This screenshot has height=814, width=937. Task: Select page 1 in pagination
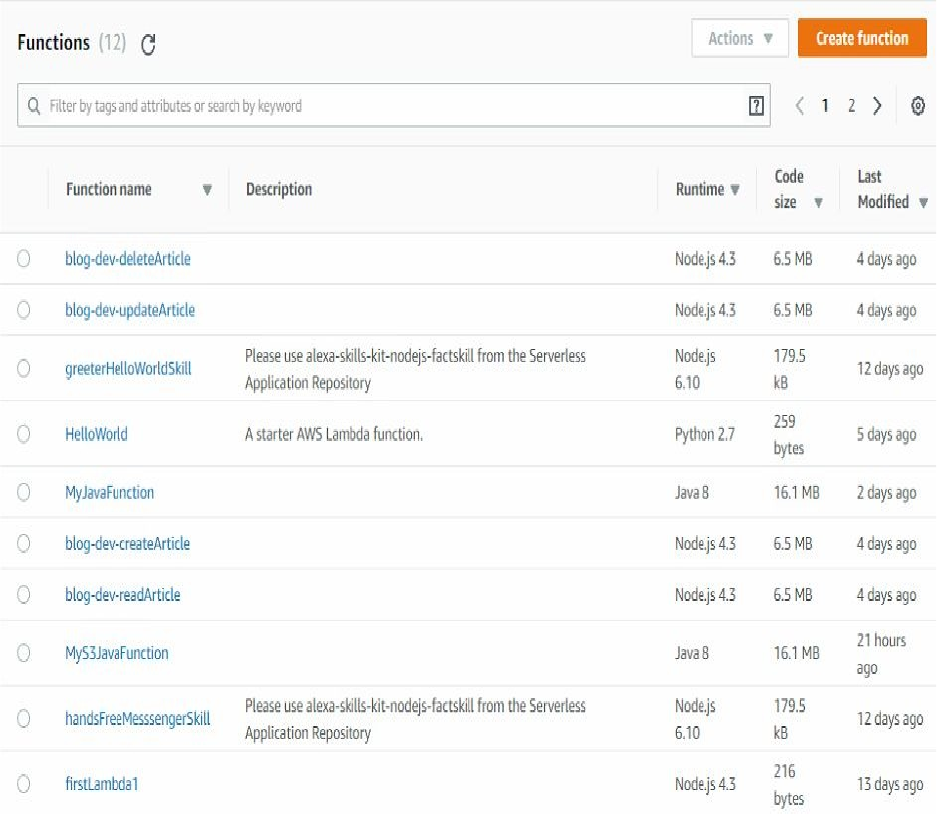point(825,106)
